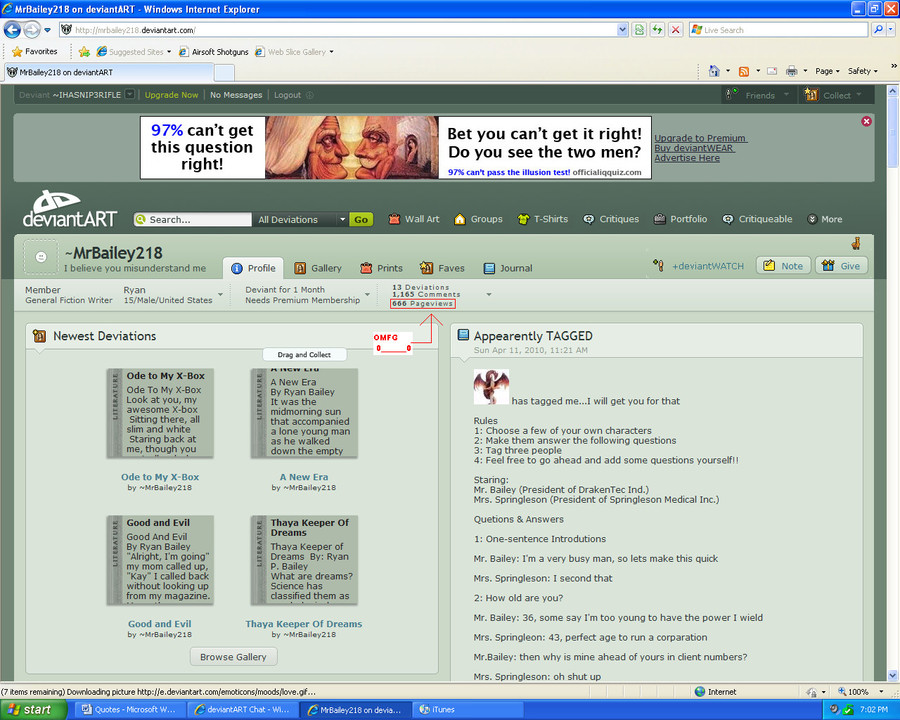Click the Read Mail envelope icon

tap(772, 71)
